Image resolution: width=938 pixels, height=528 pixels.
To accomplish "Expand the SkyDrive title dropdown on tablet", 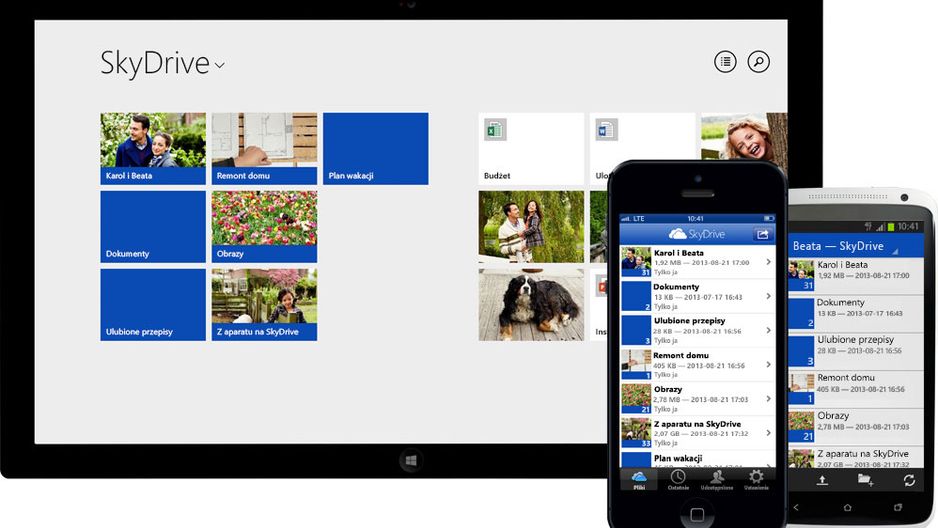I will click(x=220, y=65).
